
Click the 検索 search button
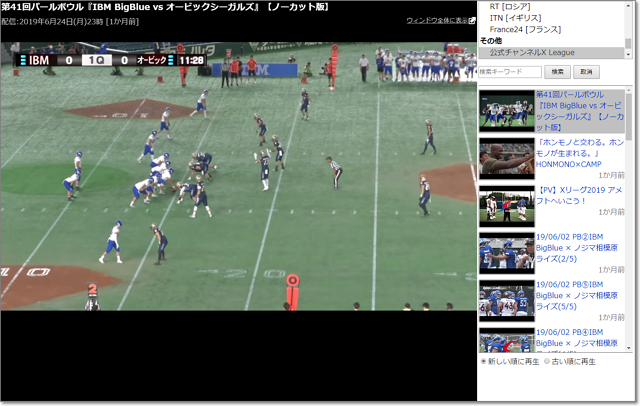pos(558,72)
